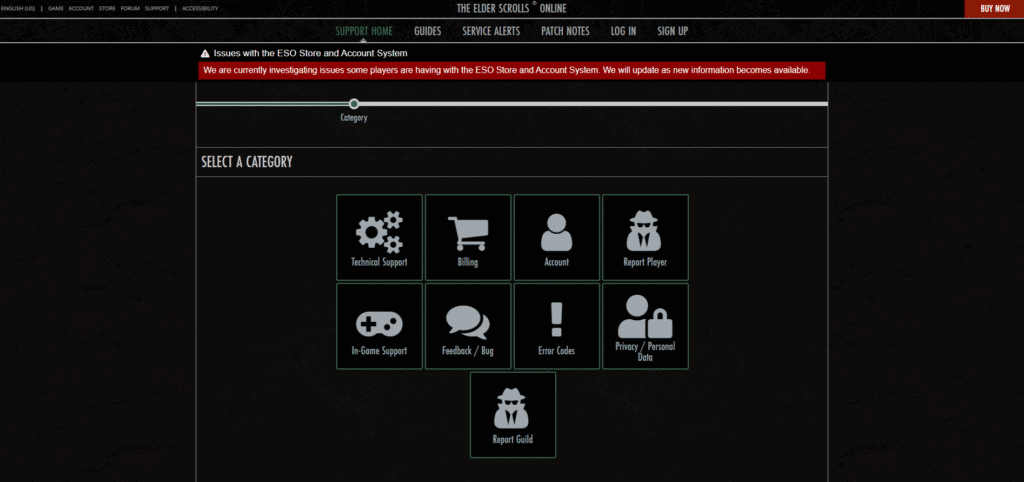The height and width of the screenshot is (482, 1024).
Task: Open the English (US) language selector
Action: pos(18,8)
